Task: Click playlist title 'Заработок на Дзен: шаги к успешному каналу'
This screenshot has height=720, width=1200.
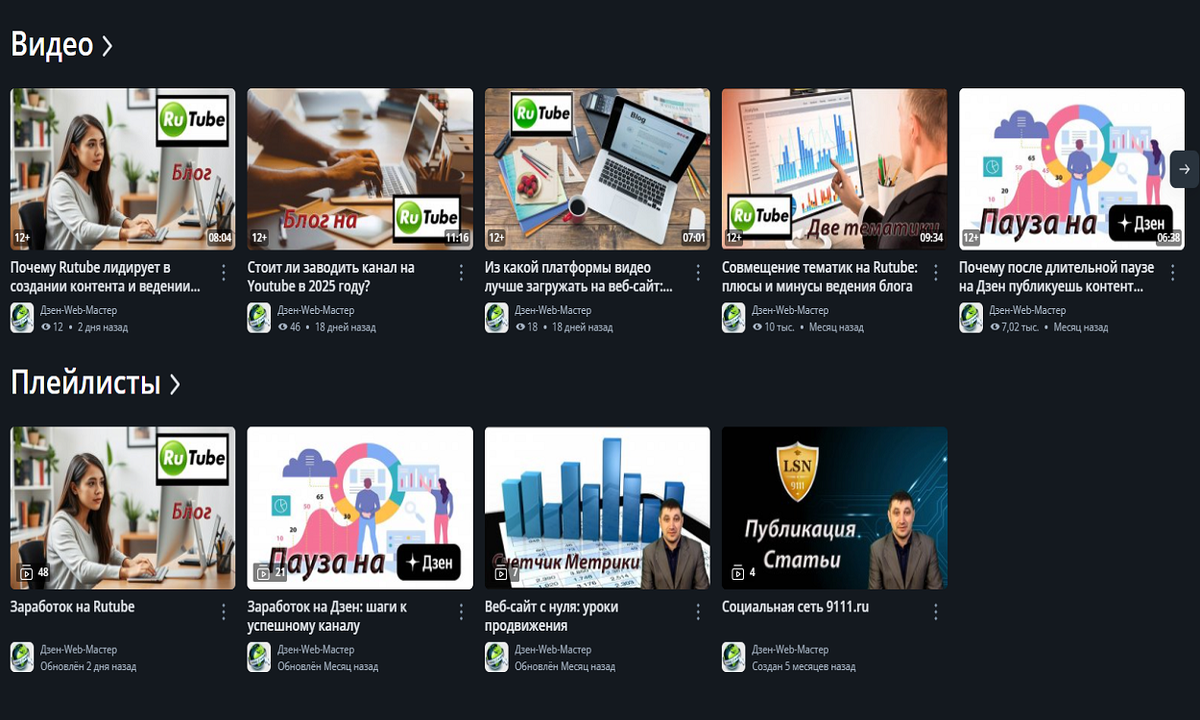Action: (327, 616)
